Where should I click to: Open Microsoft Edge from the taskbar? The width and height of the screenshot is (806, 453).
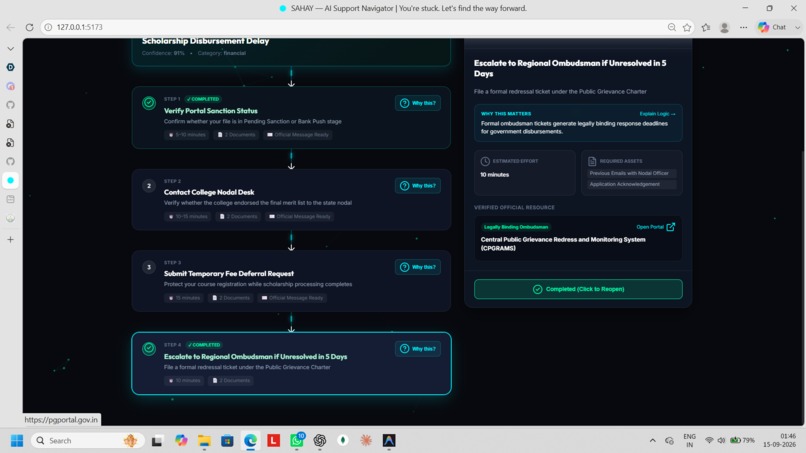(250, 441)
